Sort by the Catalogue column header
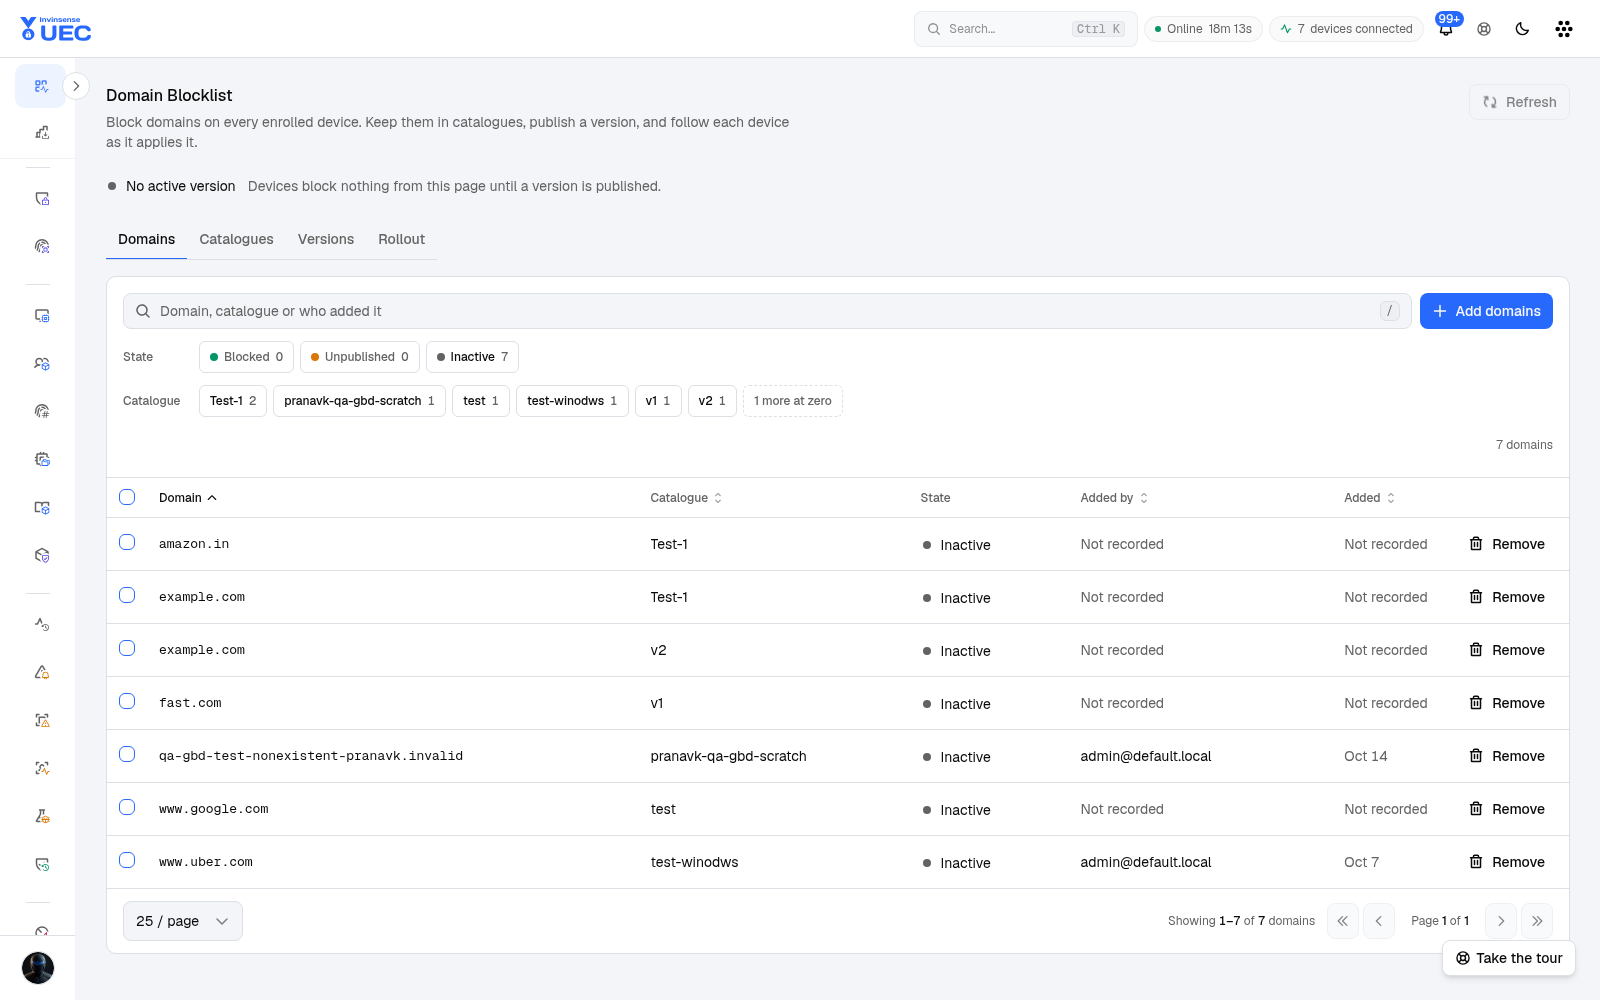The width and height of the screenshot is (1600, 1000). click(x=686, y=498)
